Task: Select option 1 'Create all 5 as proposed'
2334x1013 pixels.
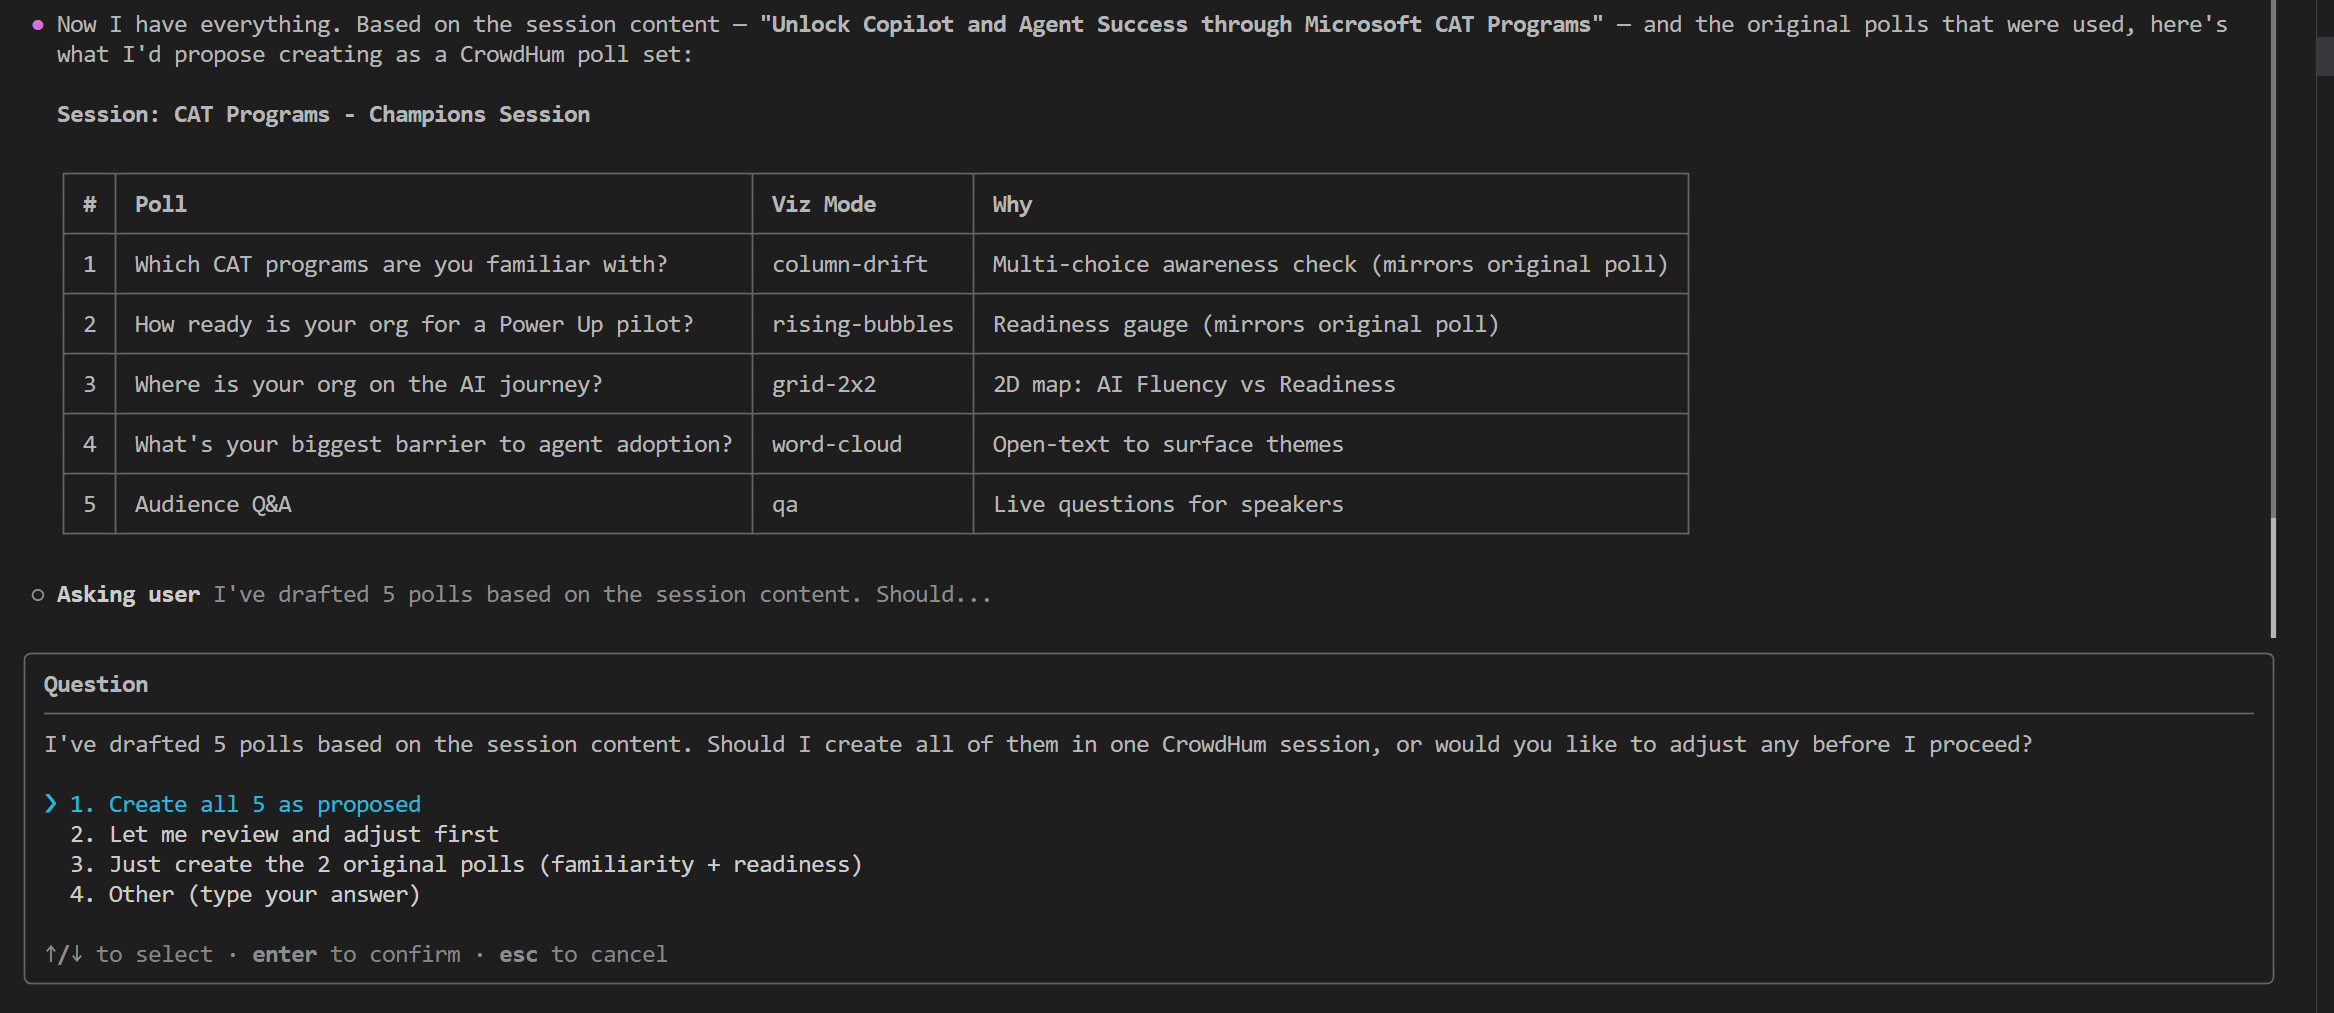Action: tap(245, 804)
